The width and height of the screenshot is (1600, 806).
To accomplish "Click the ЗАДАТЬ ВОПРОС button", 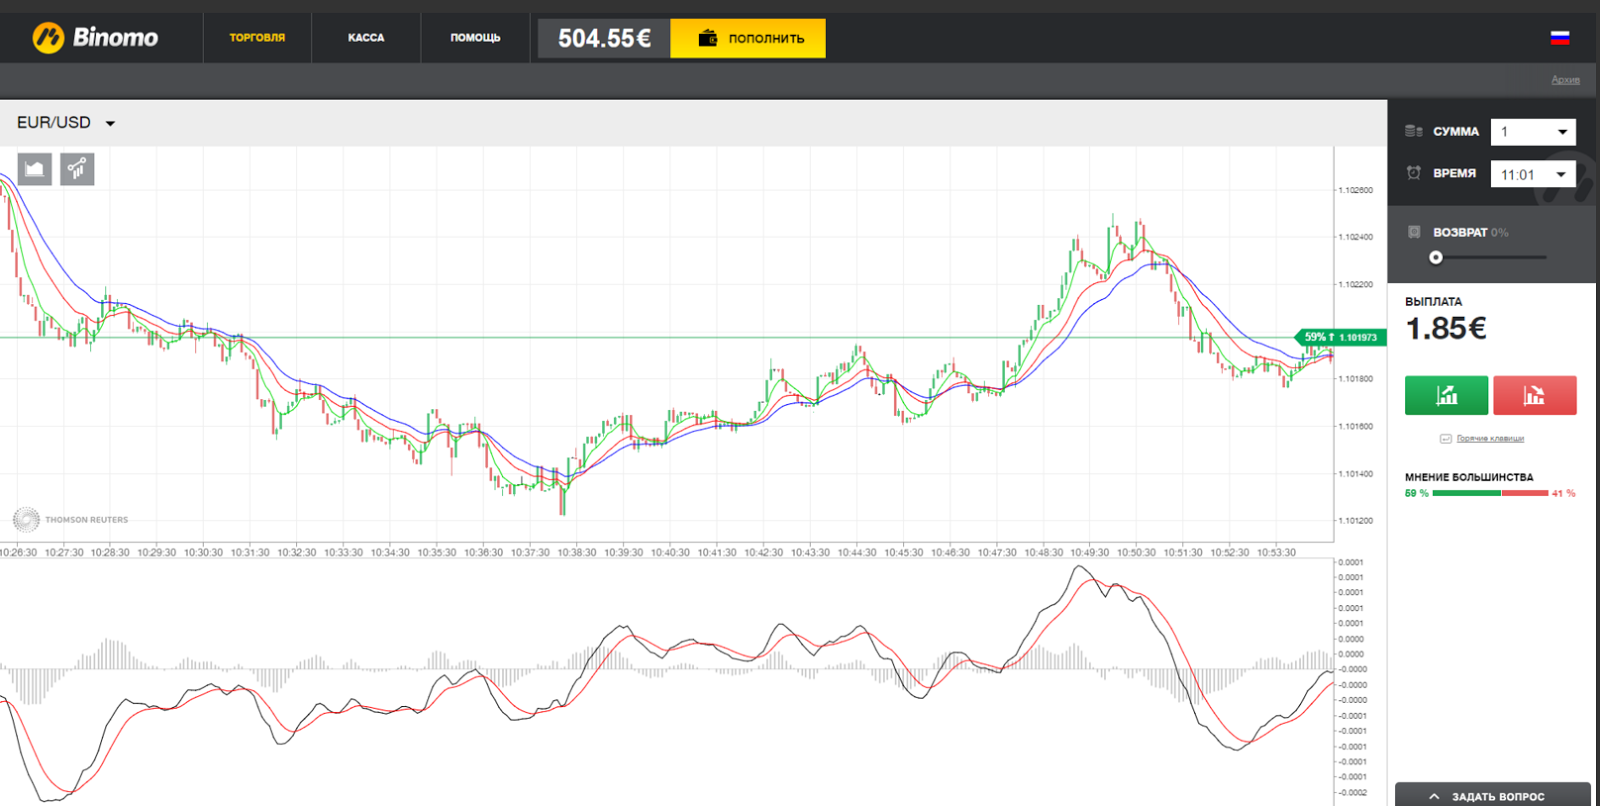I will pos(1492,795).
